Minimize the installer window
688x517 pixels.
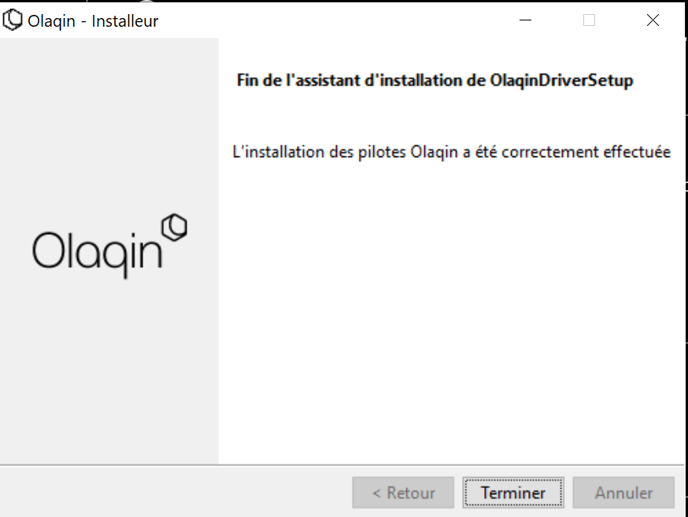pos(525,20)
